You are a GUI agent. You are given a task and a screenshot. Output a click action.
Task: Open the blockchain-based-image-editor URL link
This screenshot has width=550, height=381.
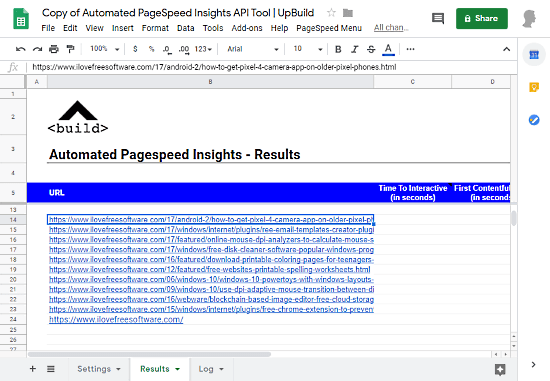(211, 299)
